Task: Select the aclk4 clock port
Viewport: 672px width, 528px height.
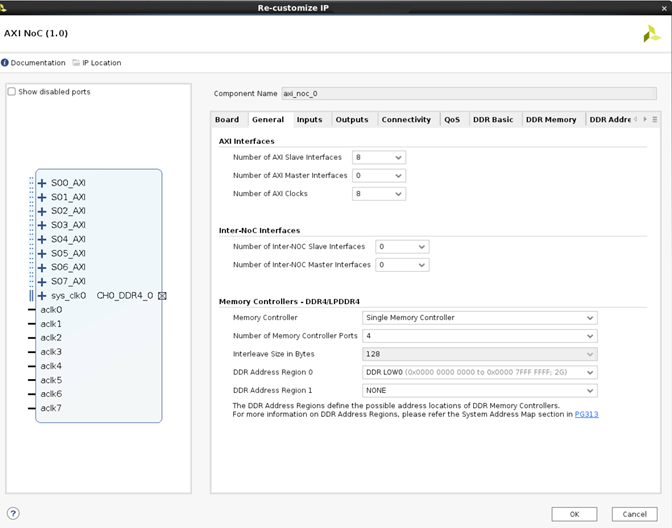Action: (x=51, y=366)
